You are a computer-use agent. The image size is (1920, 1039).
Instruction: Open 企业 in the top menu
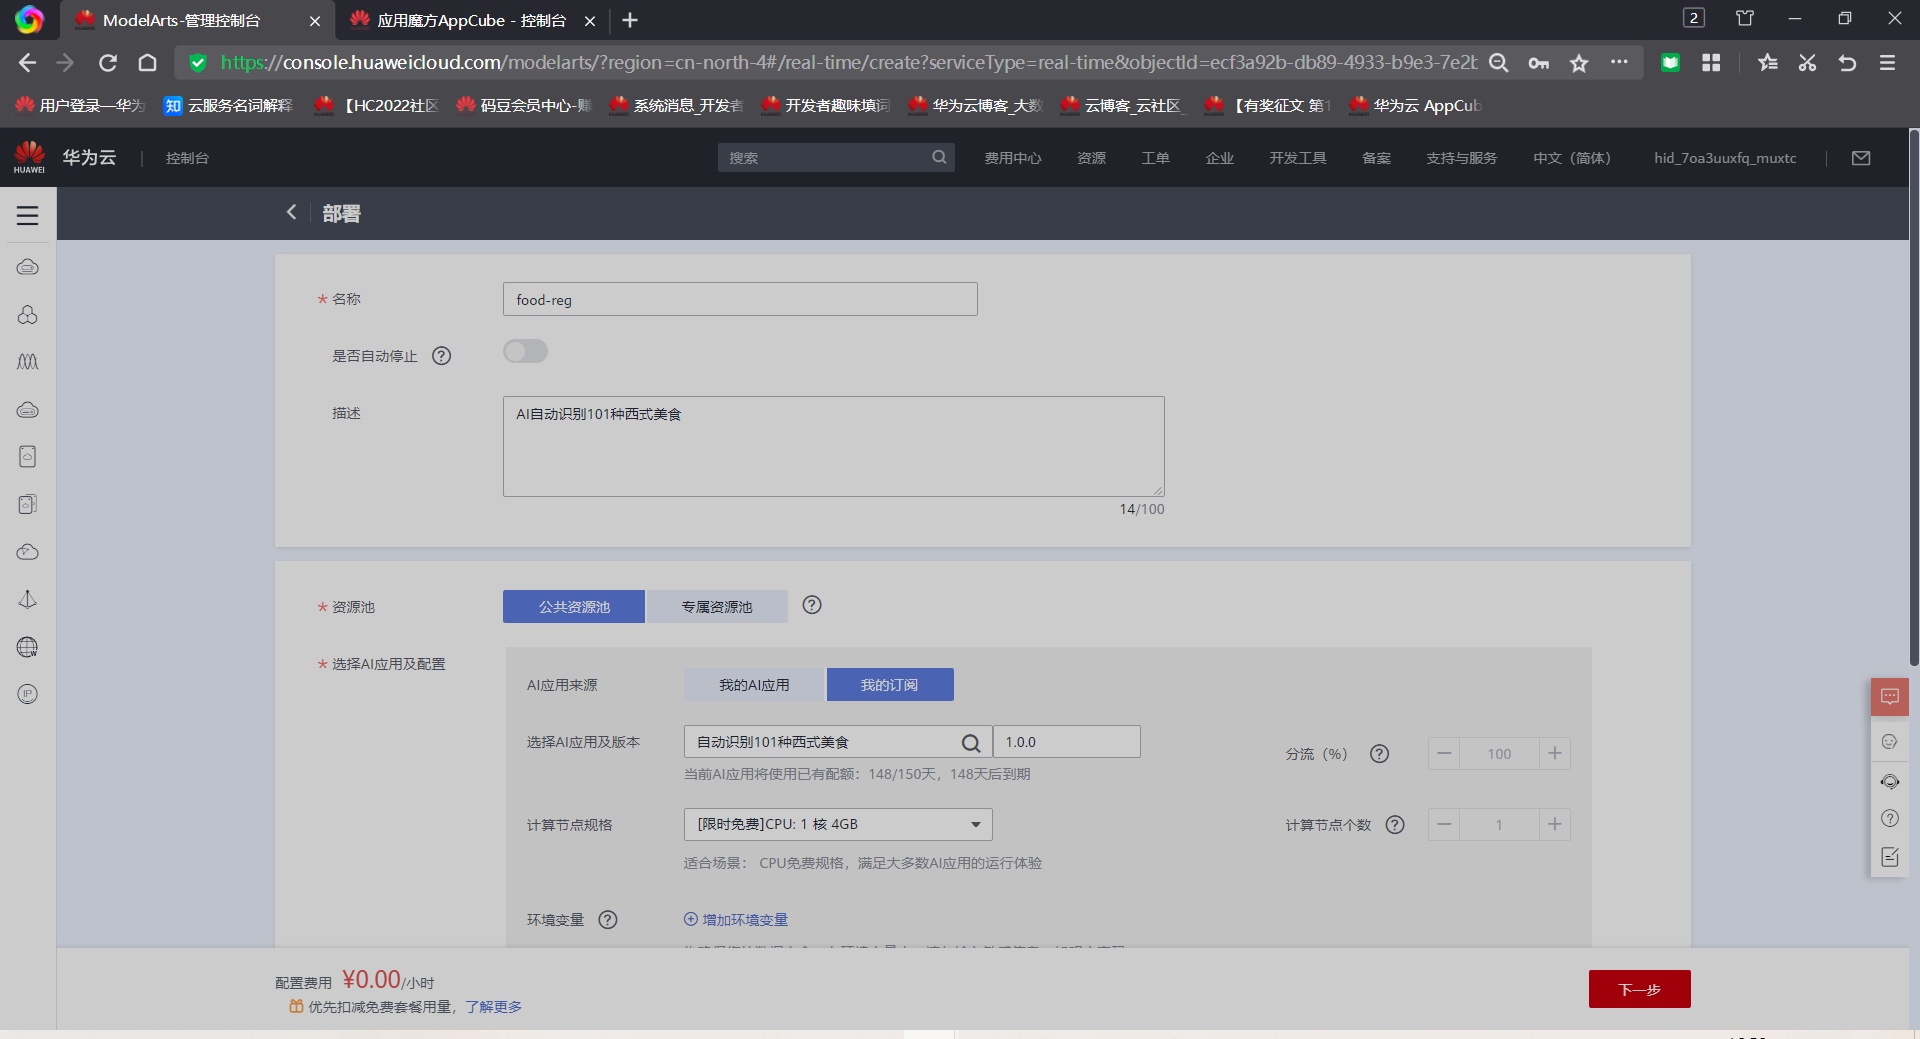[x=1220, y=158]
